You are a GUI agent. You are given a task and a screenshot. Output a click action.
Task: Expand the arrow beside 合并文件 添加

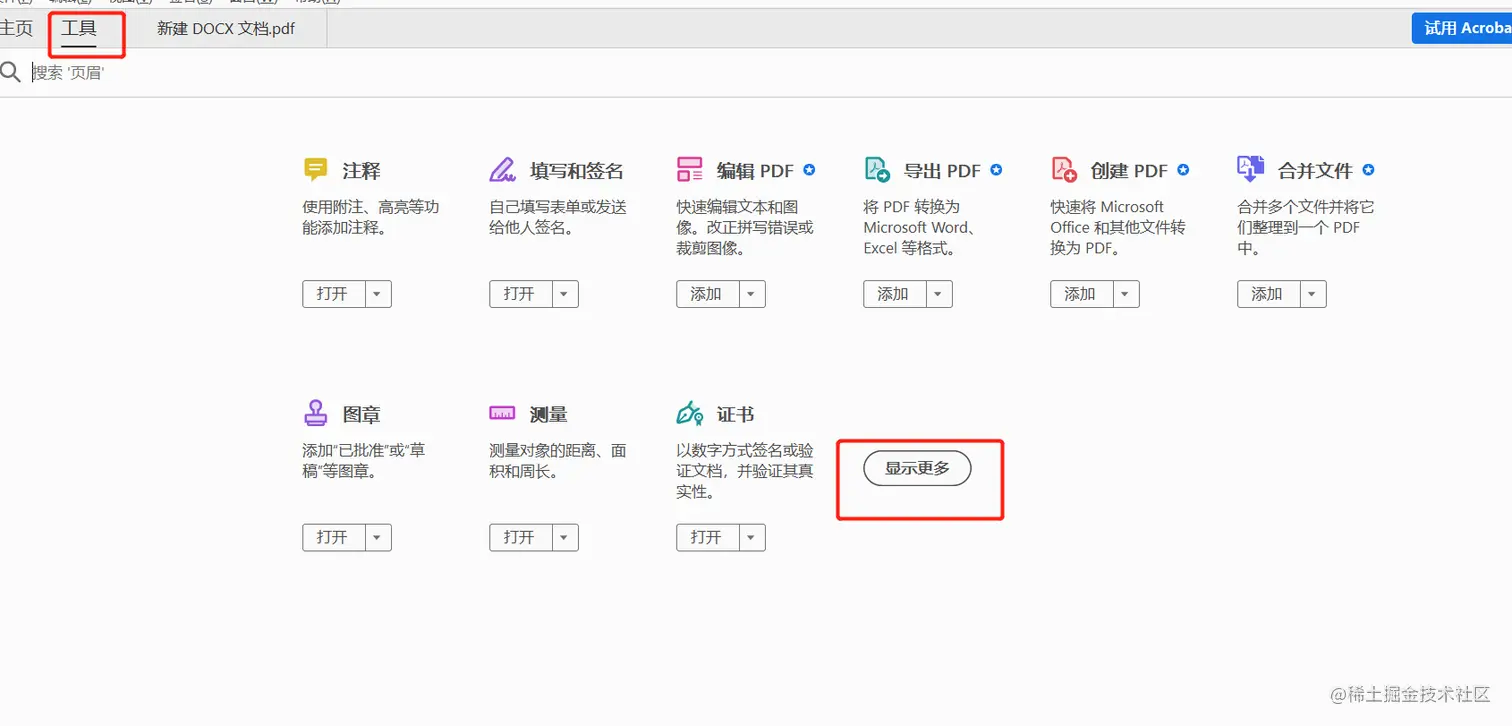[x=1312, y=294]
